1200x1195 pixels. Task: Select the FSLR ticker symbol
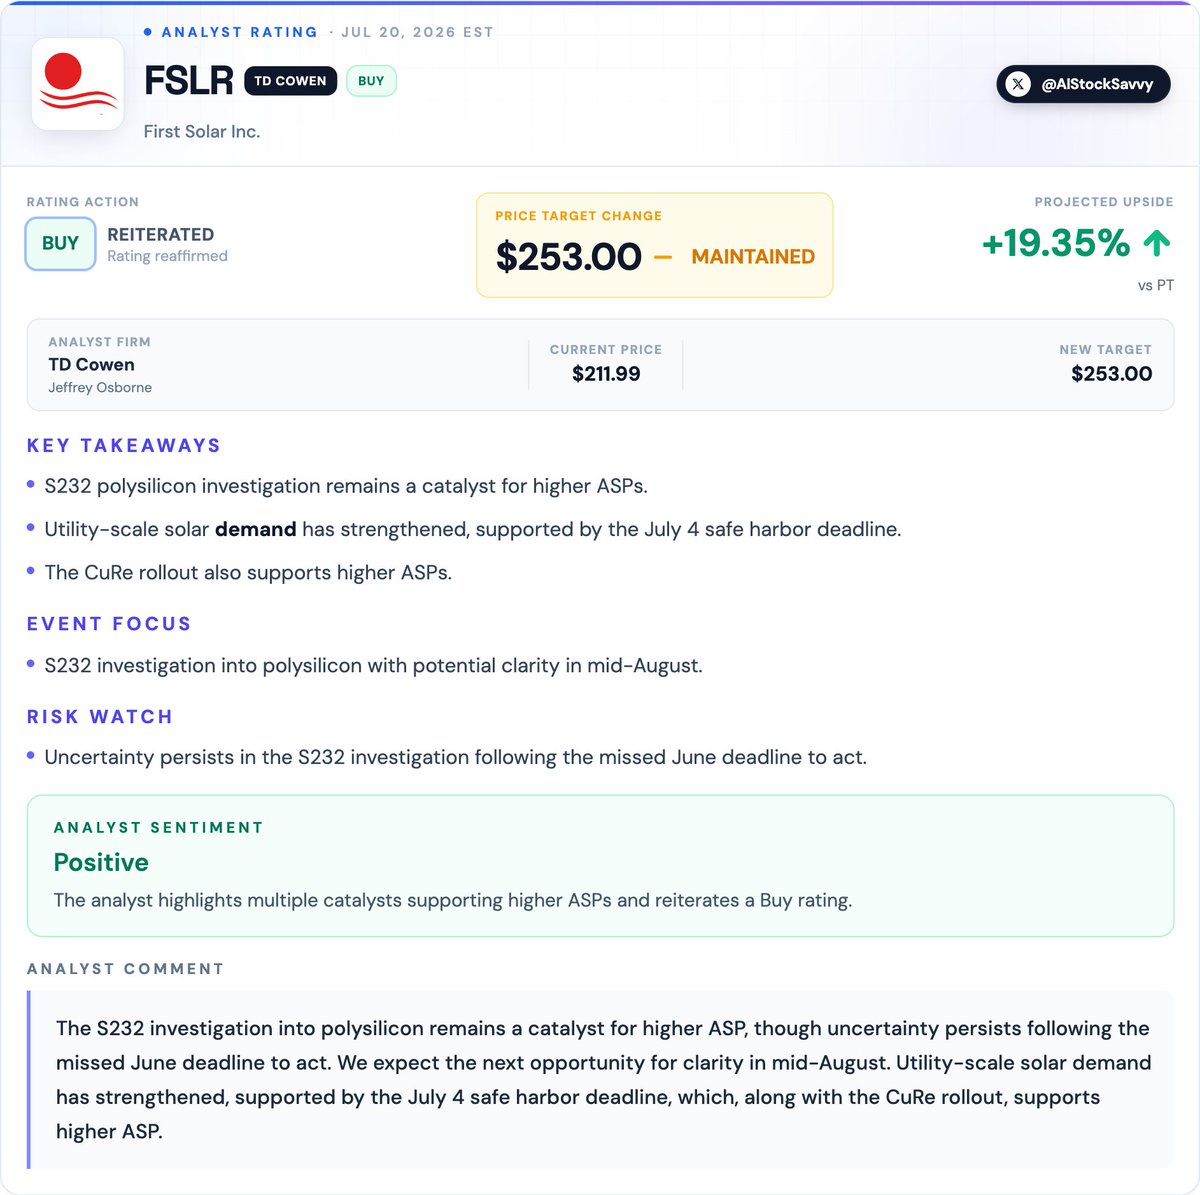(x=189, y=81)
